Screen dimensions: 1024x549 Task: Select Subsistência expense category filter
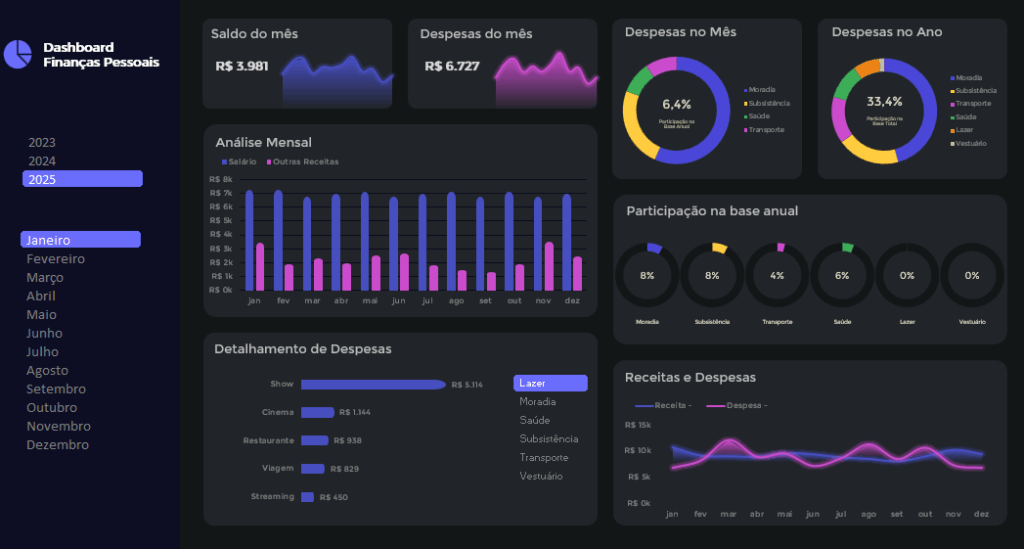pyautogui.click(x=549, y=439)
